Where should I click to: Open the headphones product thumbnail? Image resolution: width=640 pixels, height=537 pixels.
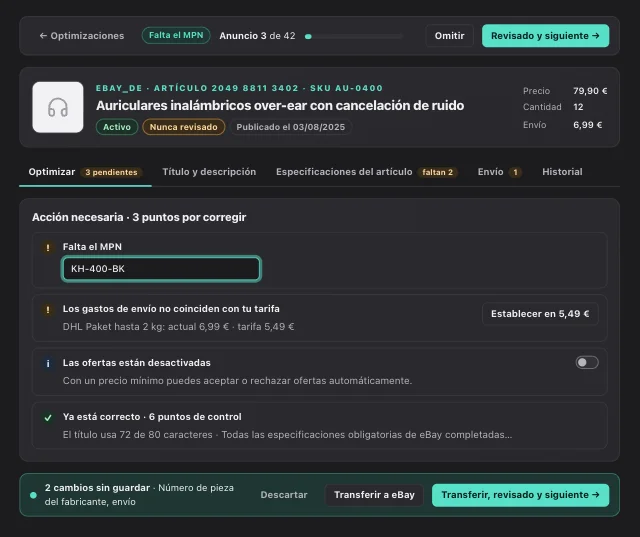(x=58, y=107)
